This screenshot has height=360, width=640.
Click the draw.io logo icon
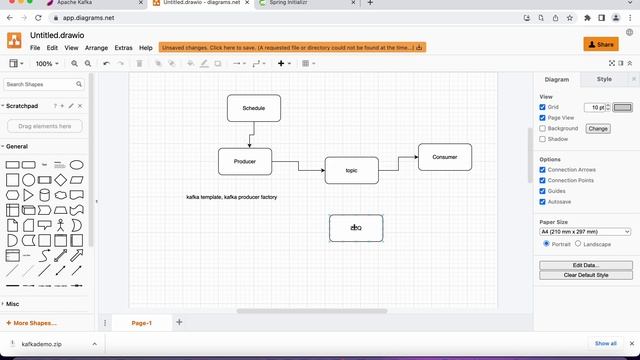[x=14, y=40]
